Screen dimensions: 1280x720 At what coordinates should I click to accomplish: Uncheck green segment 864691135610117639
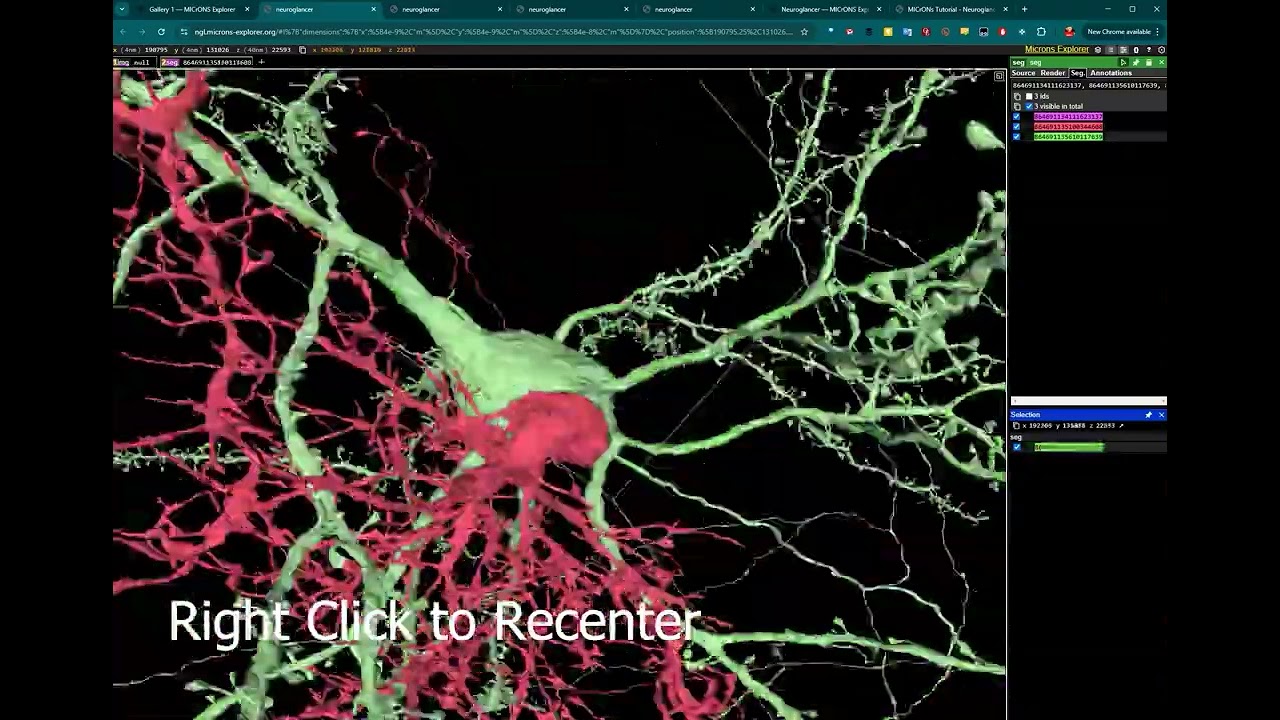point(1017,137)
